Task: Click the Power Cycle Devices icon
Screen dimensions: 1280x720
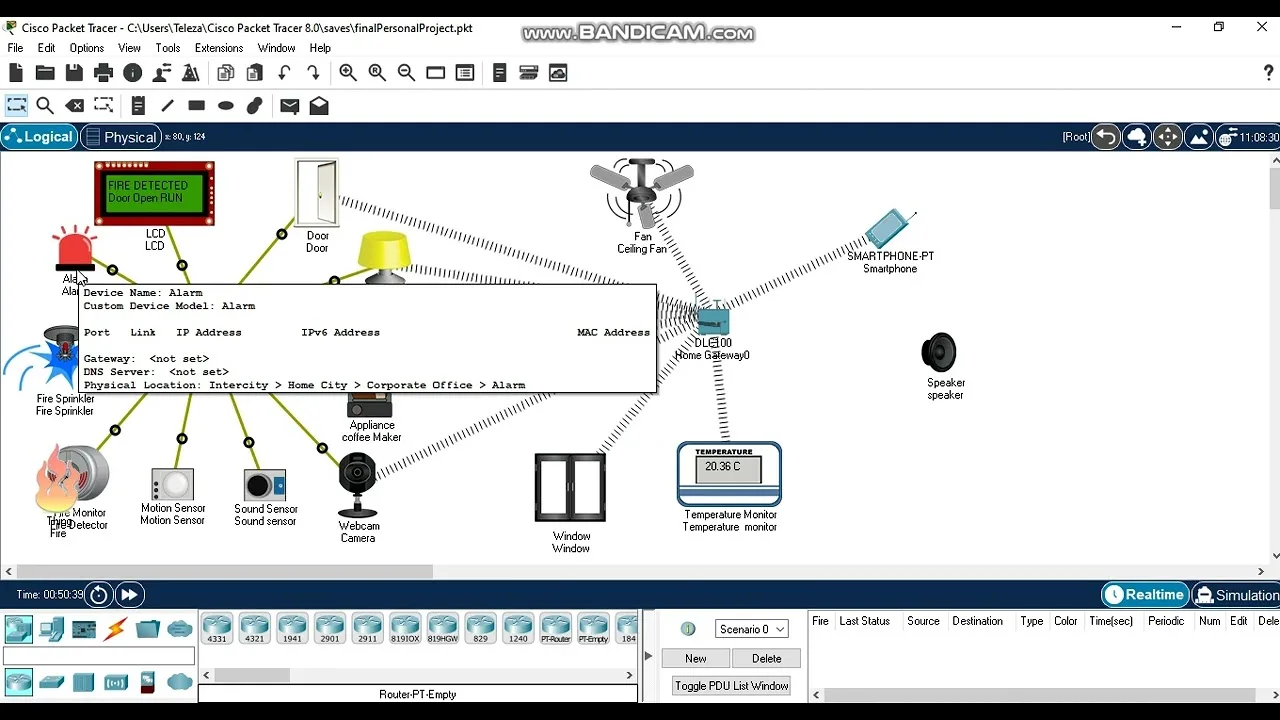Action: 98,595
